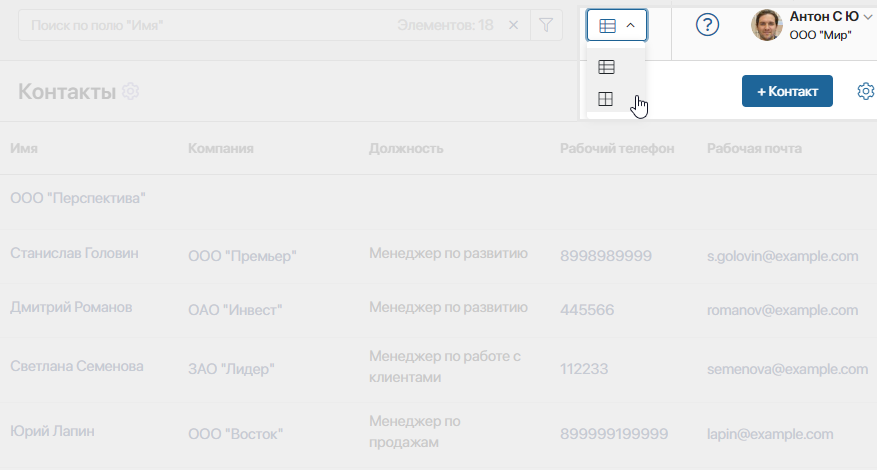Click email romanov@example.com
This screenshot has width=877, height=470.
tap(782, 310)
